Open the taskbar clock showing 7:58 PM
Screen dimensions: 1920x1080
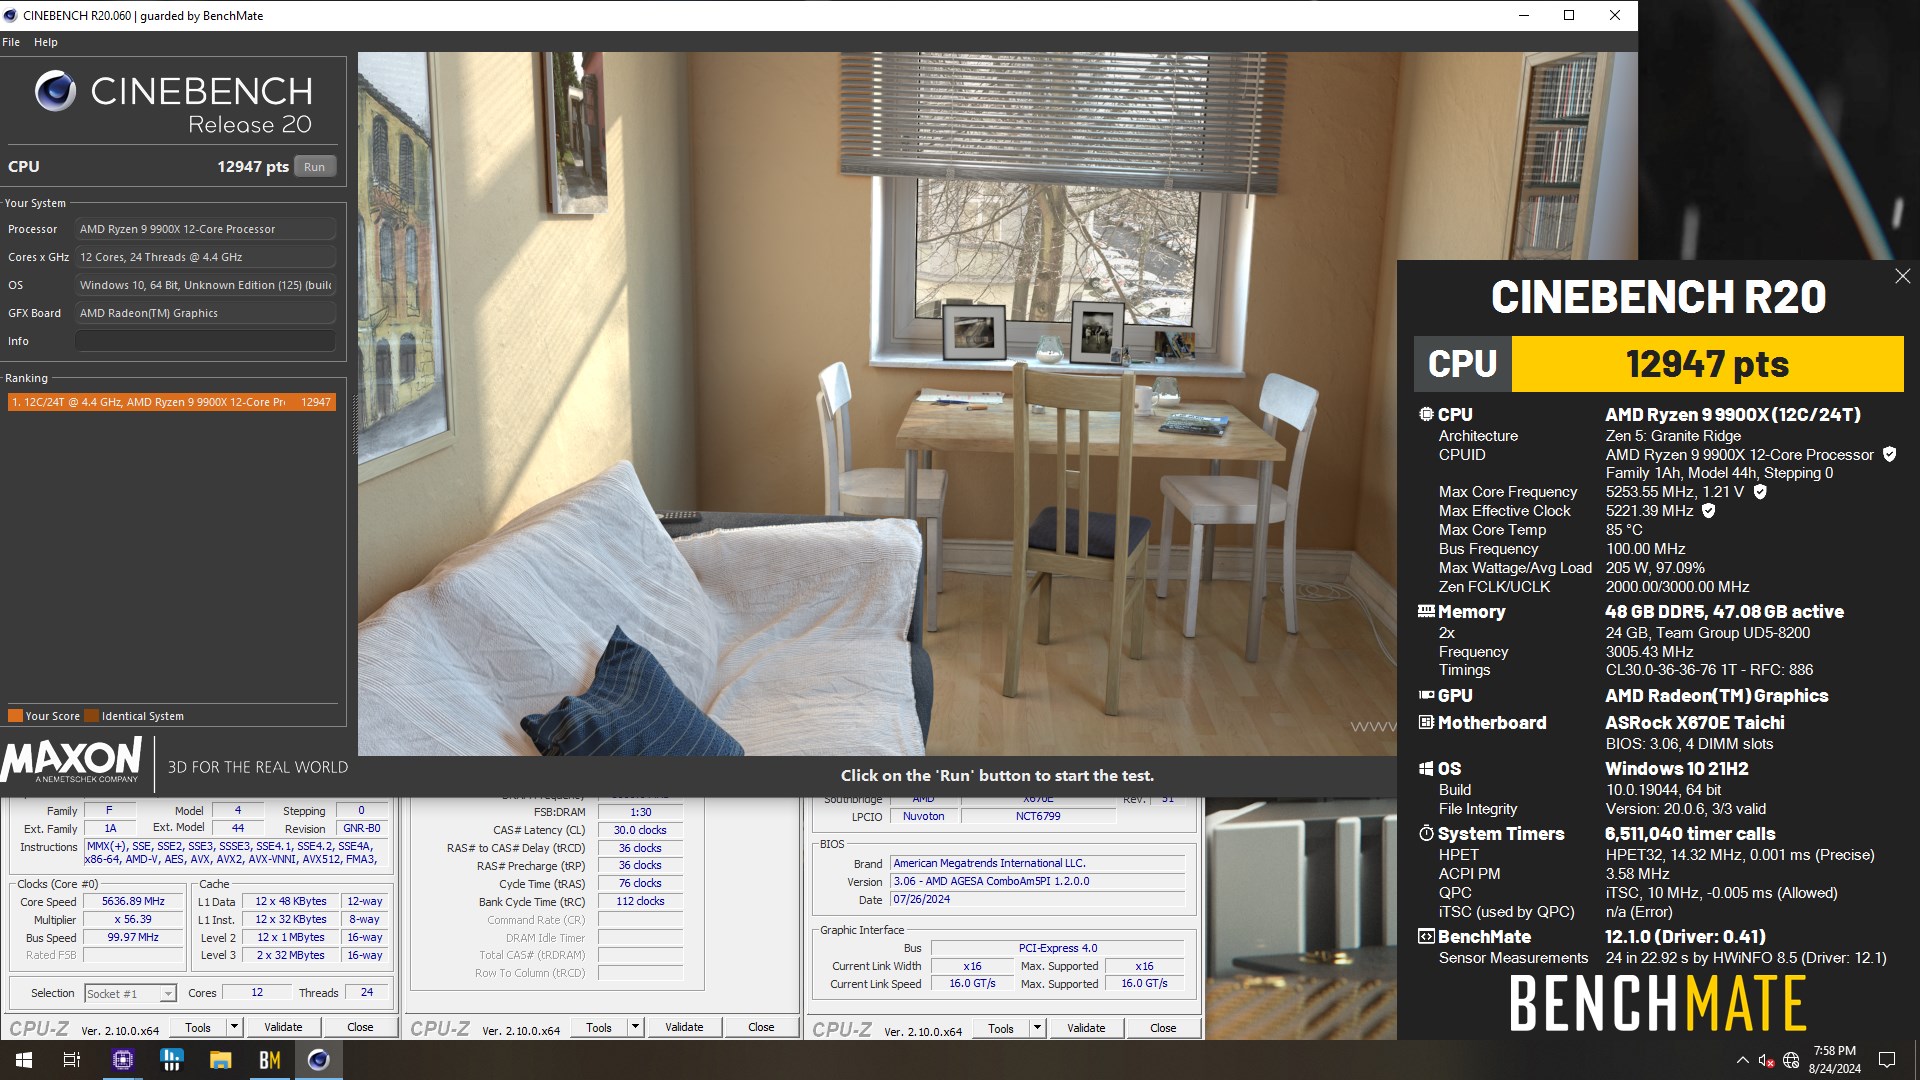point(1834,1060)
